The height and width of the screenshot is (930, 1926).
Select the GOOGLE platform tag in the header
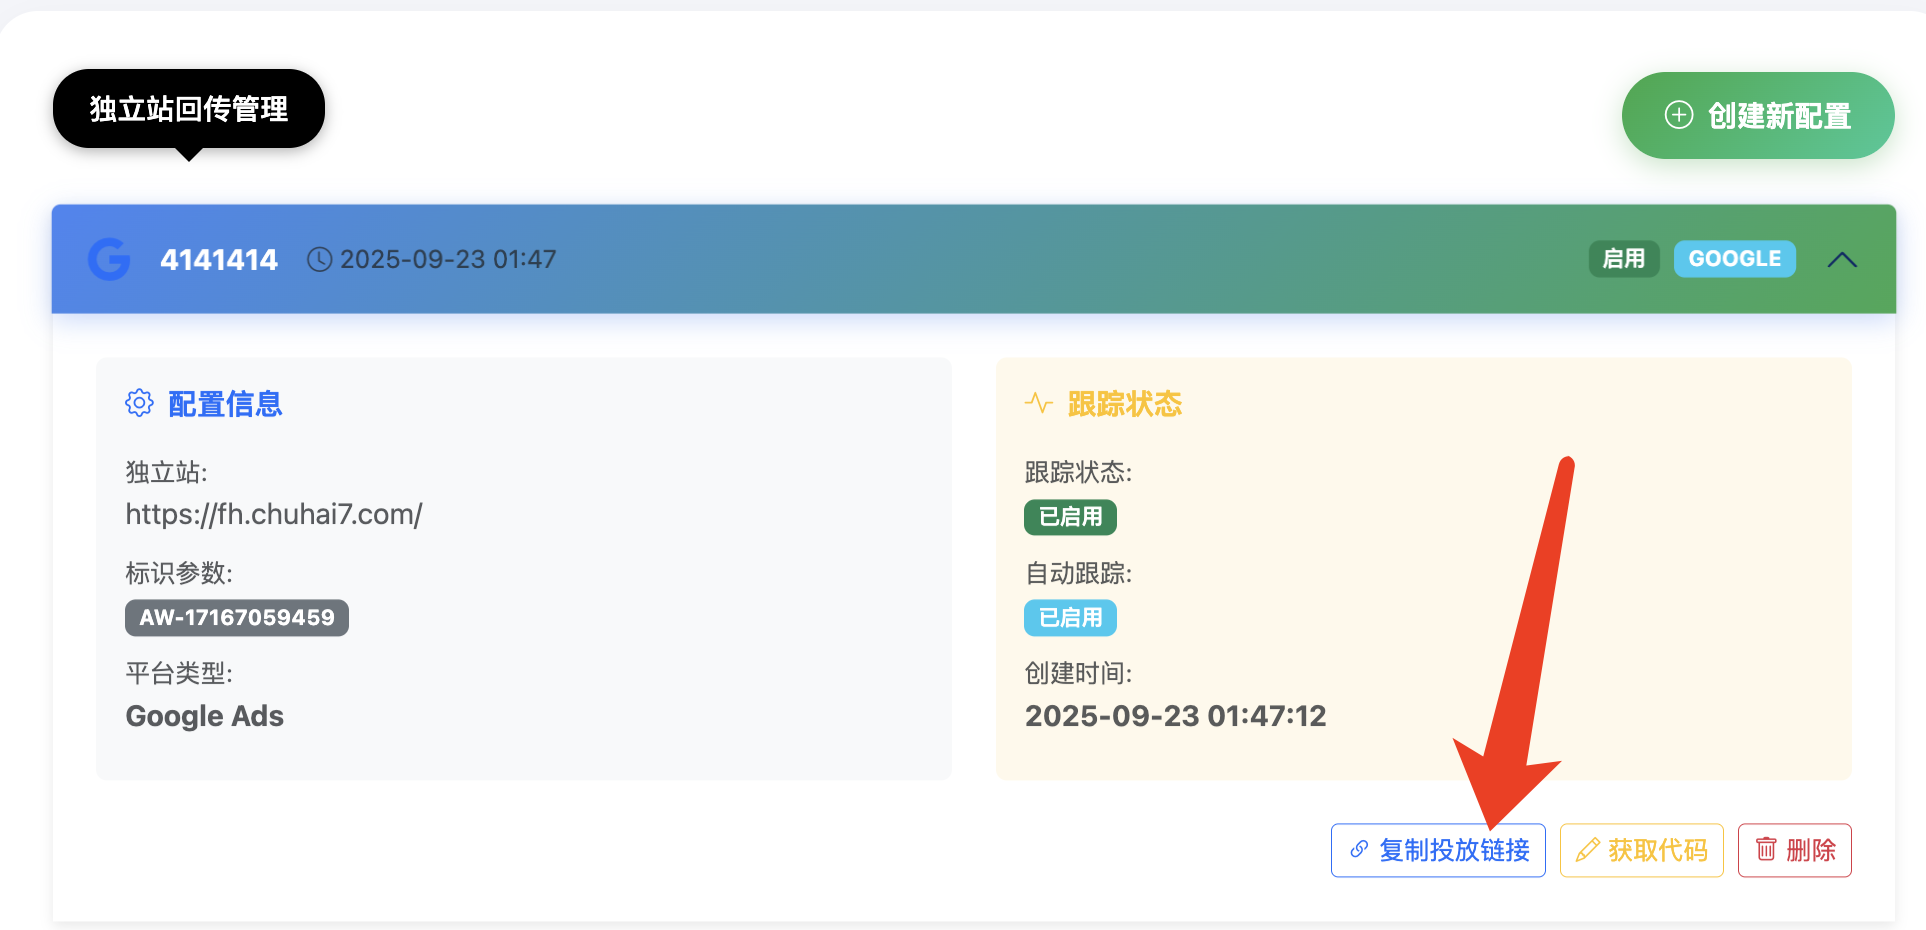1734,259
